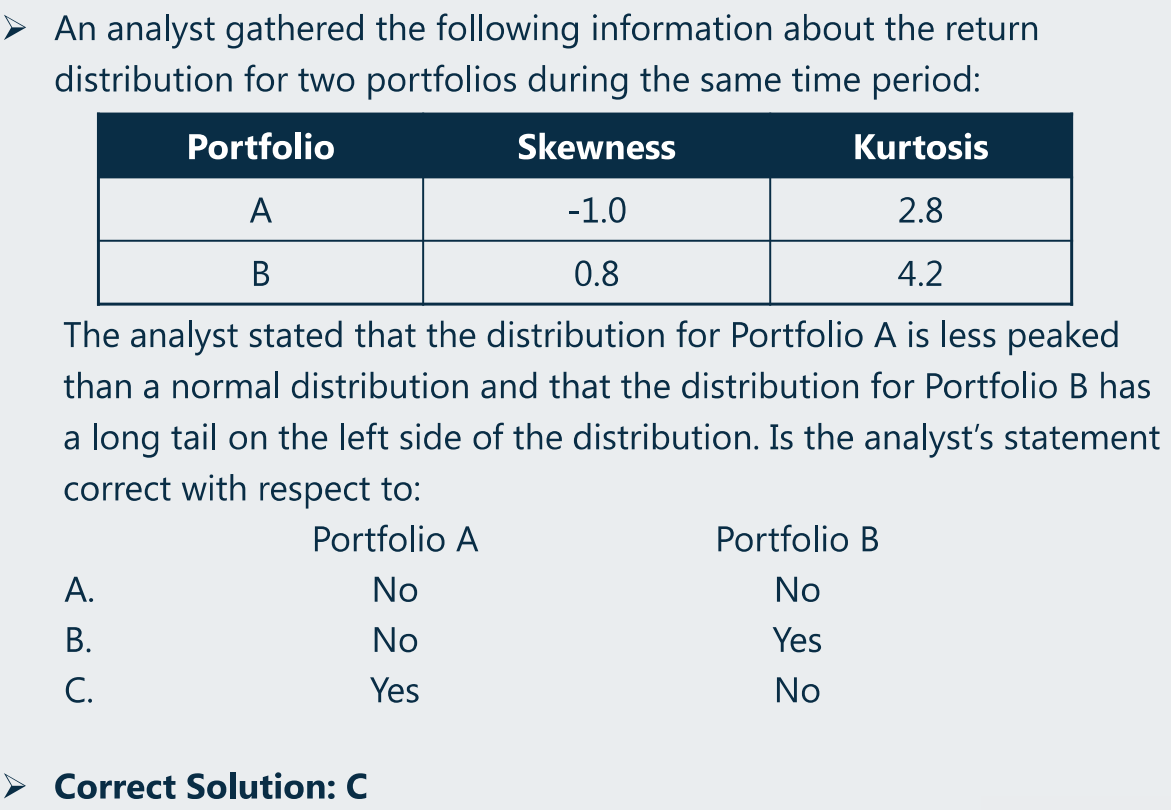
Task: Click the 'Portfolio A' answer column heading
Action: click(x=395, y=539)
